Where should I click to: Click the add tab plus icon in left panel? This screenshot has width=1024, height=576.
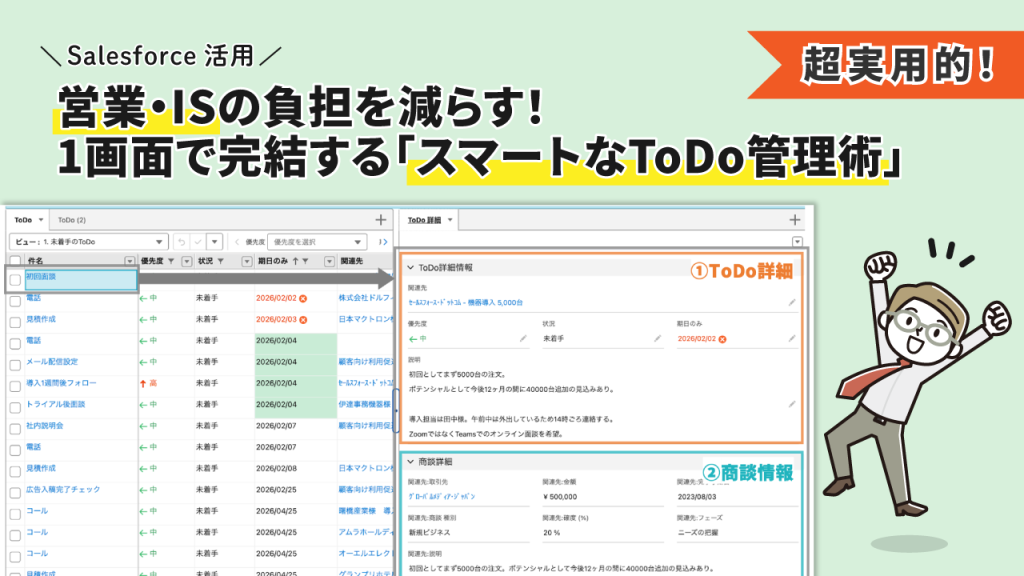point(380,220)
